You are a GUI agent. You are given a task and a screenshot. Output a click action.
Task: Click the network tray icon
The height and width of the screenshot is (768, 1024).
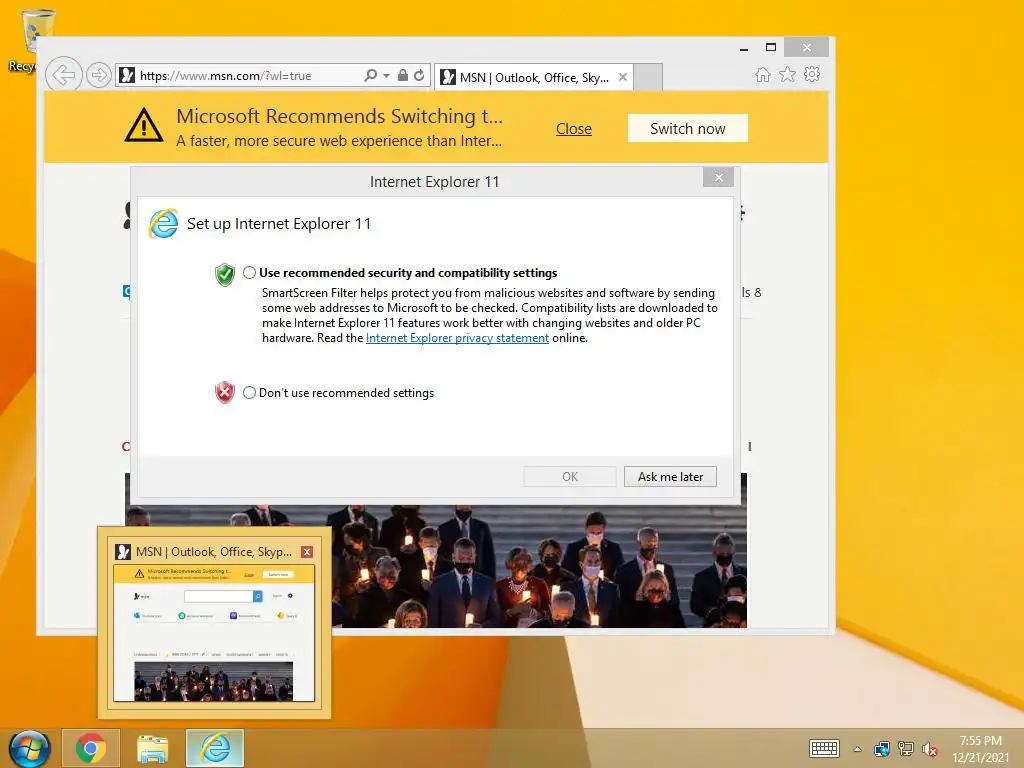click(906, 749)
